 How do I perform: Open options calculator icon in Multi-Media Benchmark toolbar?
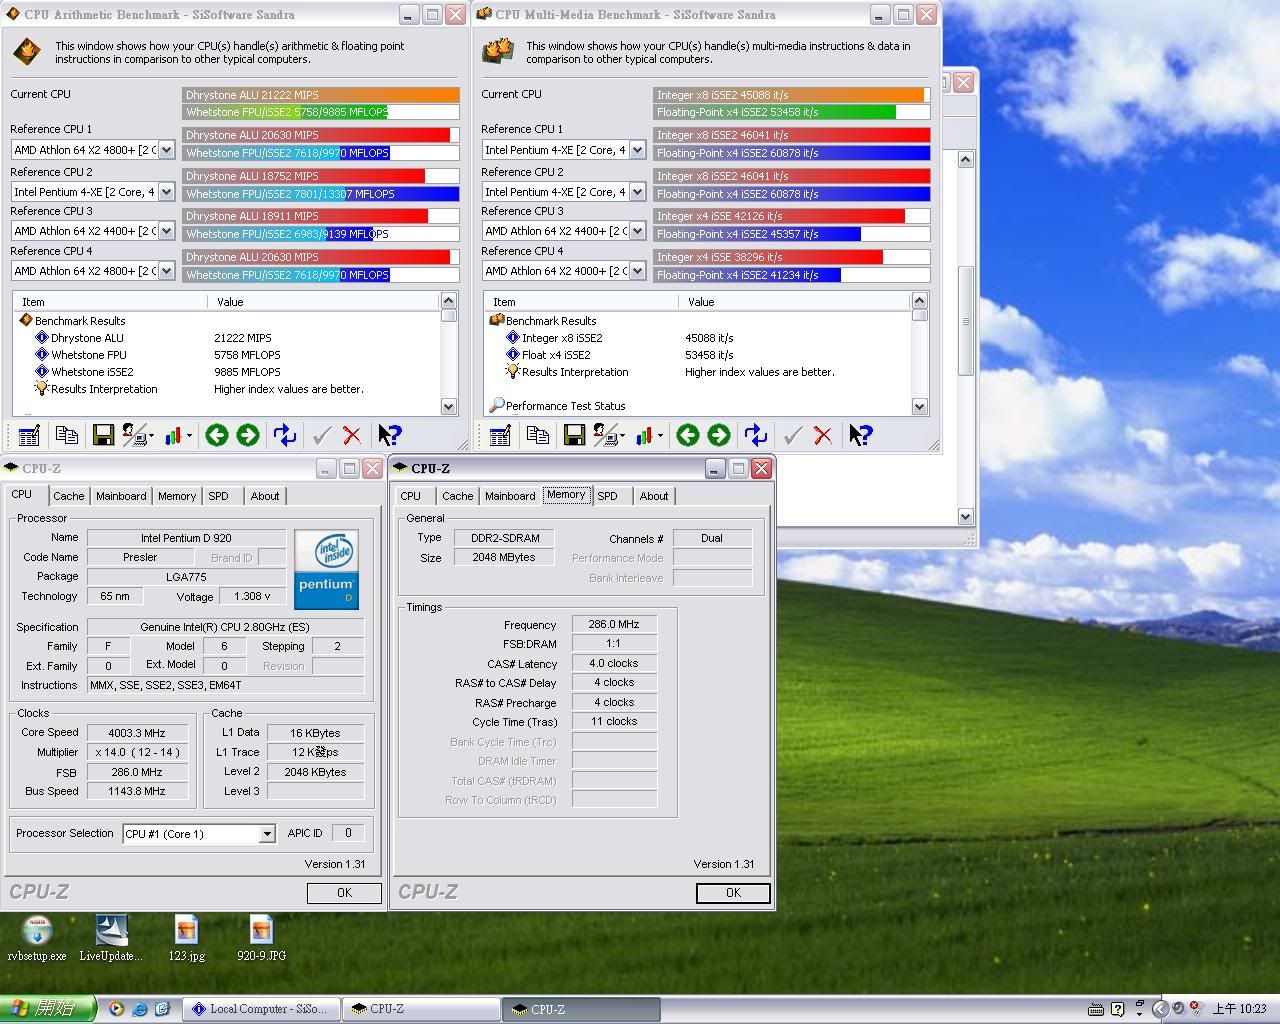coord(500,435)
